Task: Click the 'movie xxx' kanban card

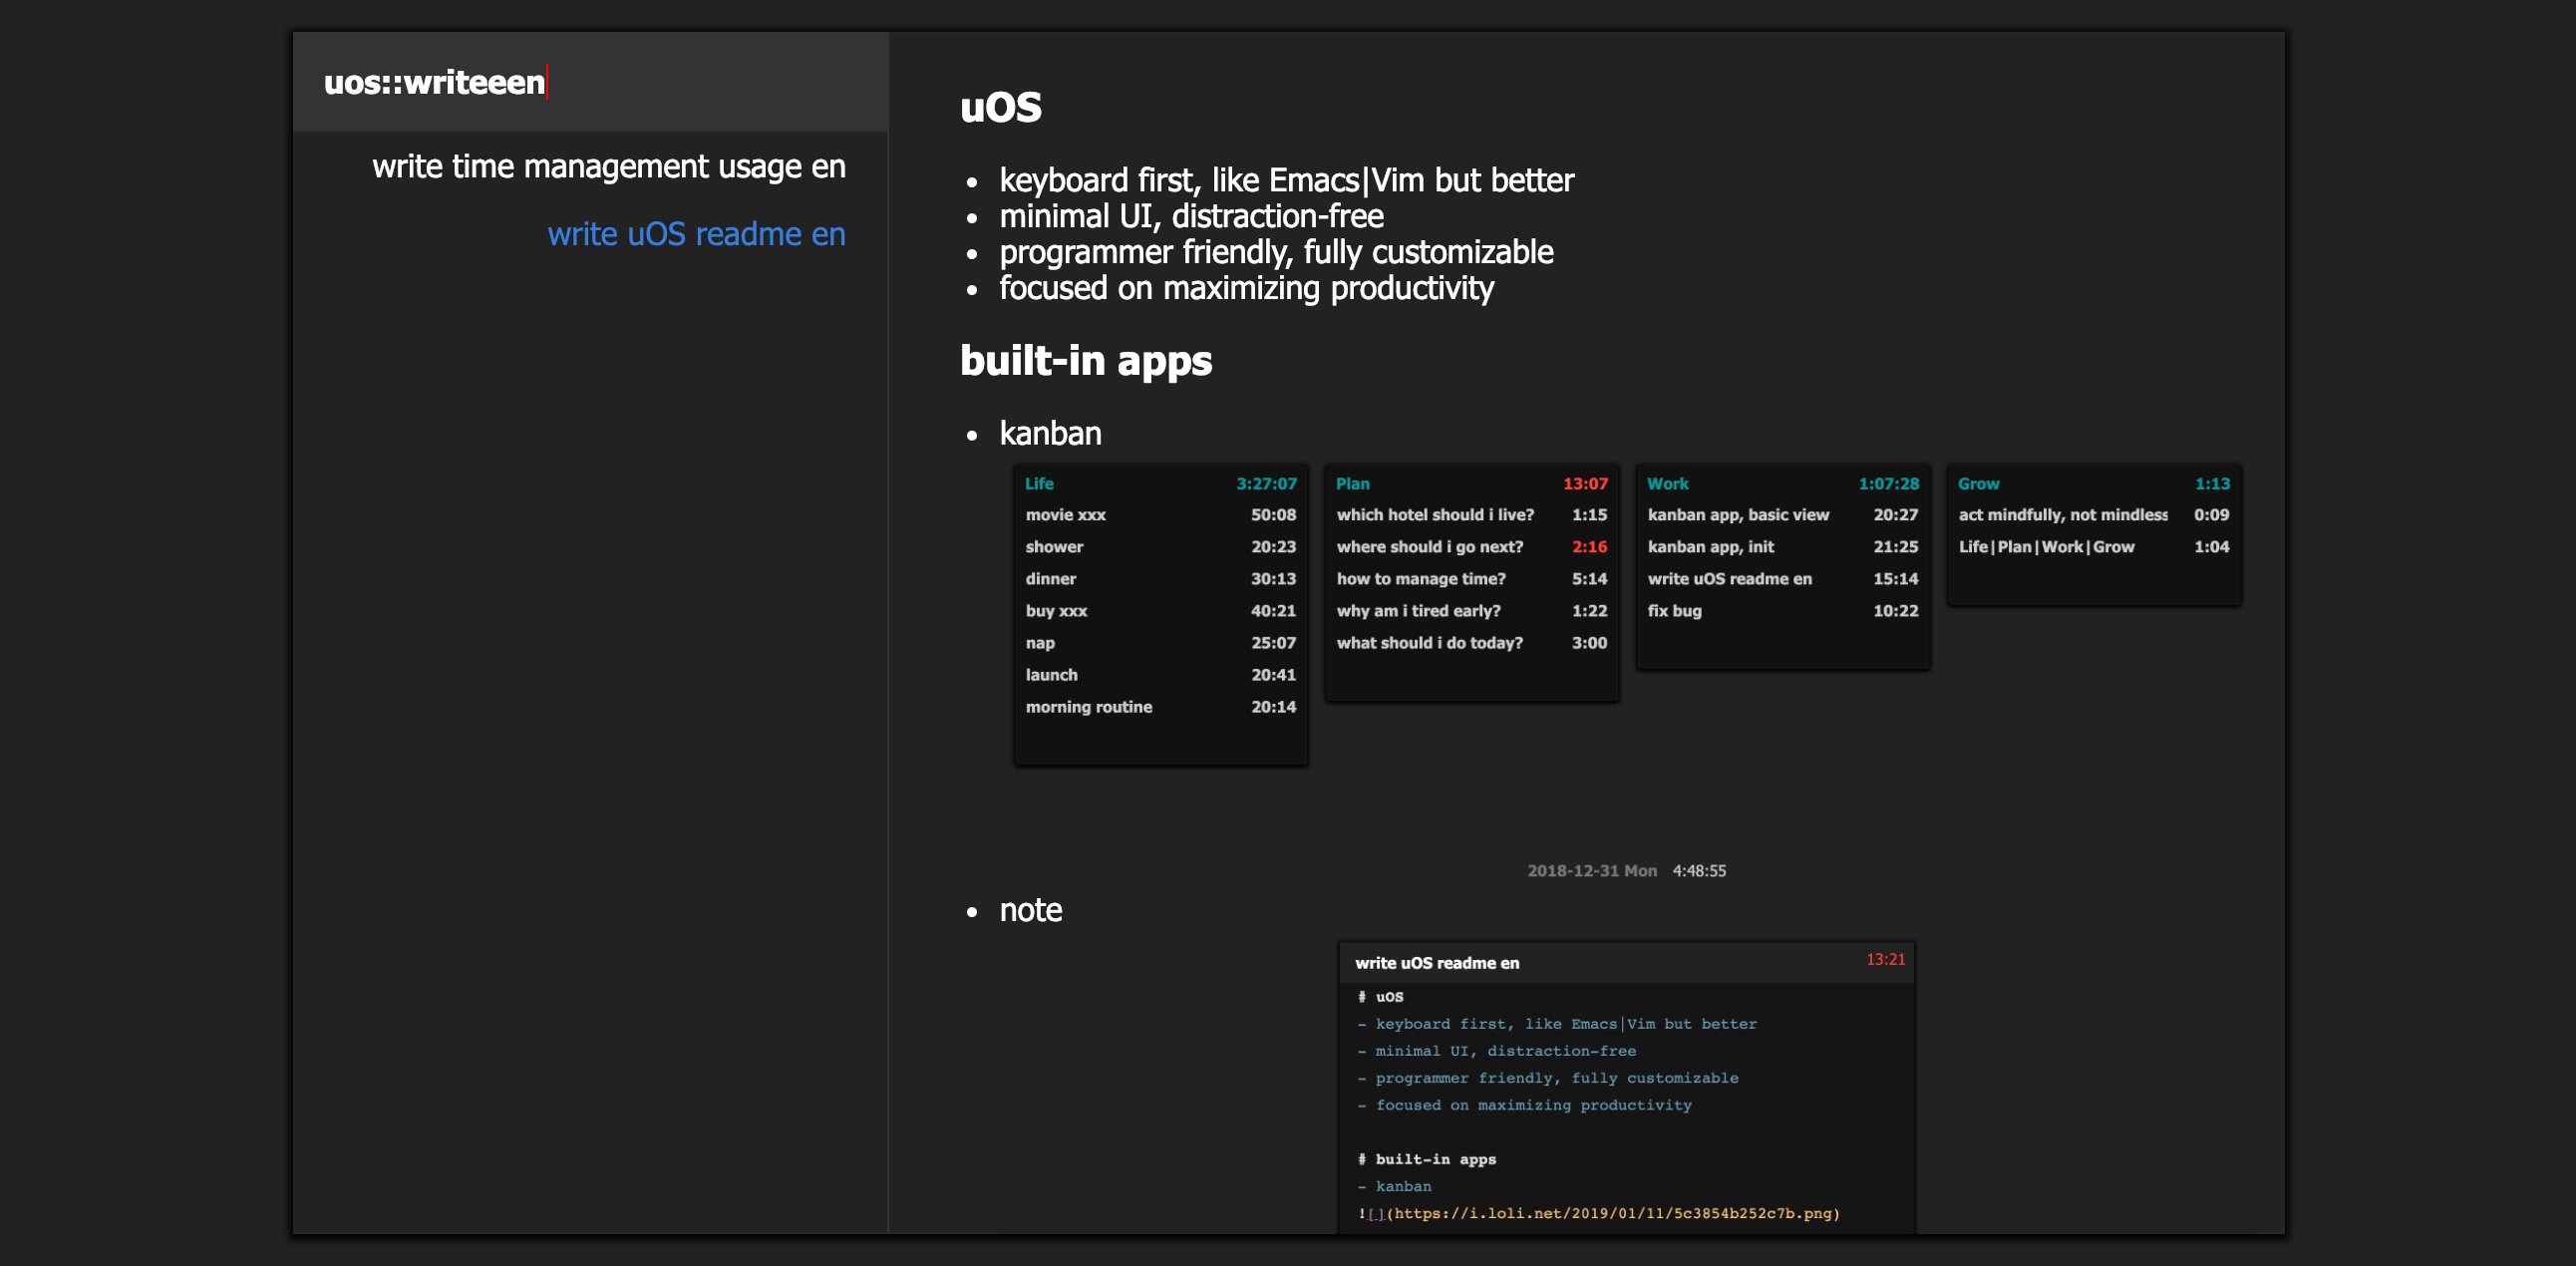Action: 1065,515
